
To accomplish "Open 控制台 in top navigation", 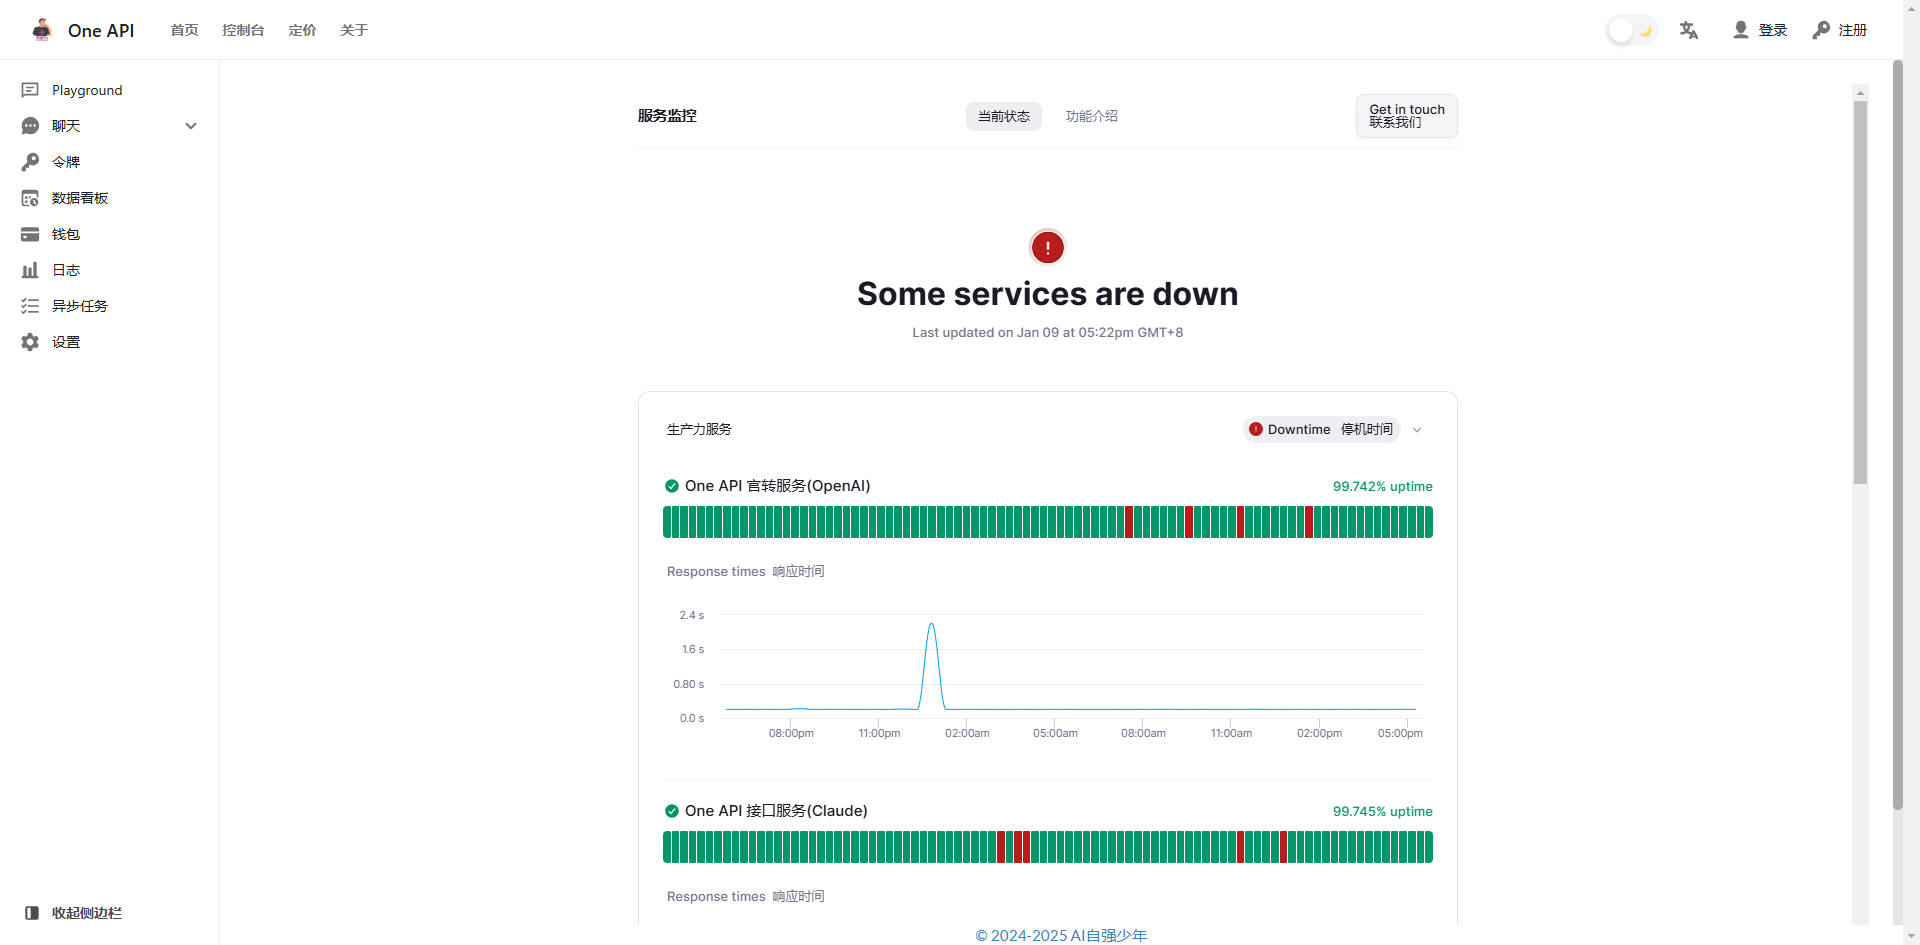I will coord(243,30).
